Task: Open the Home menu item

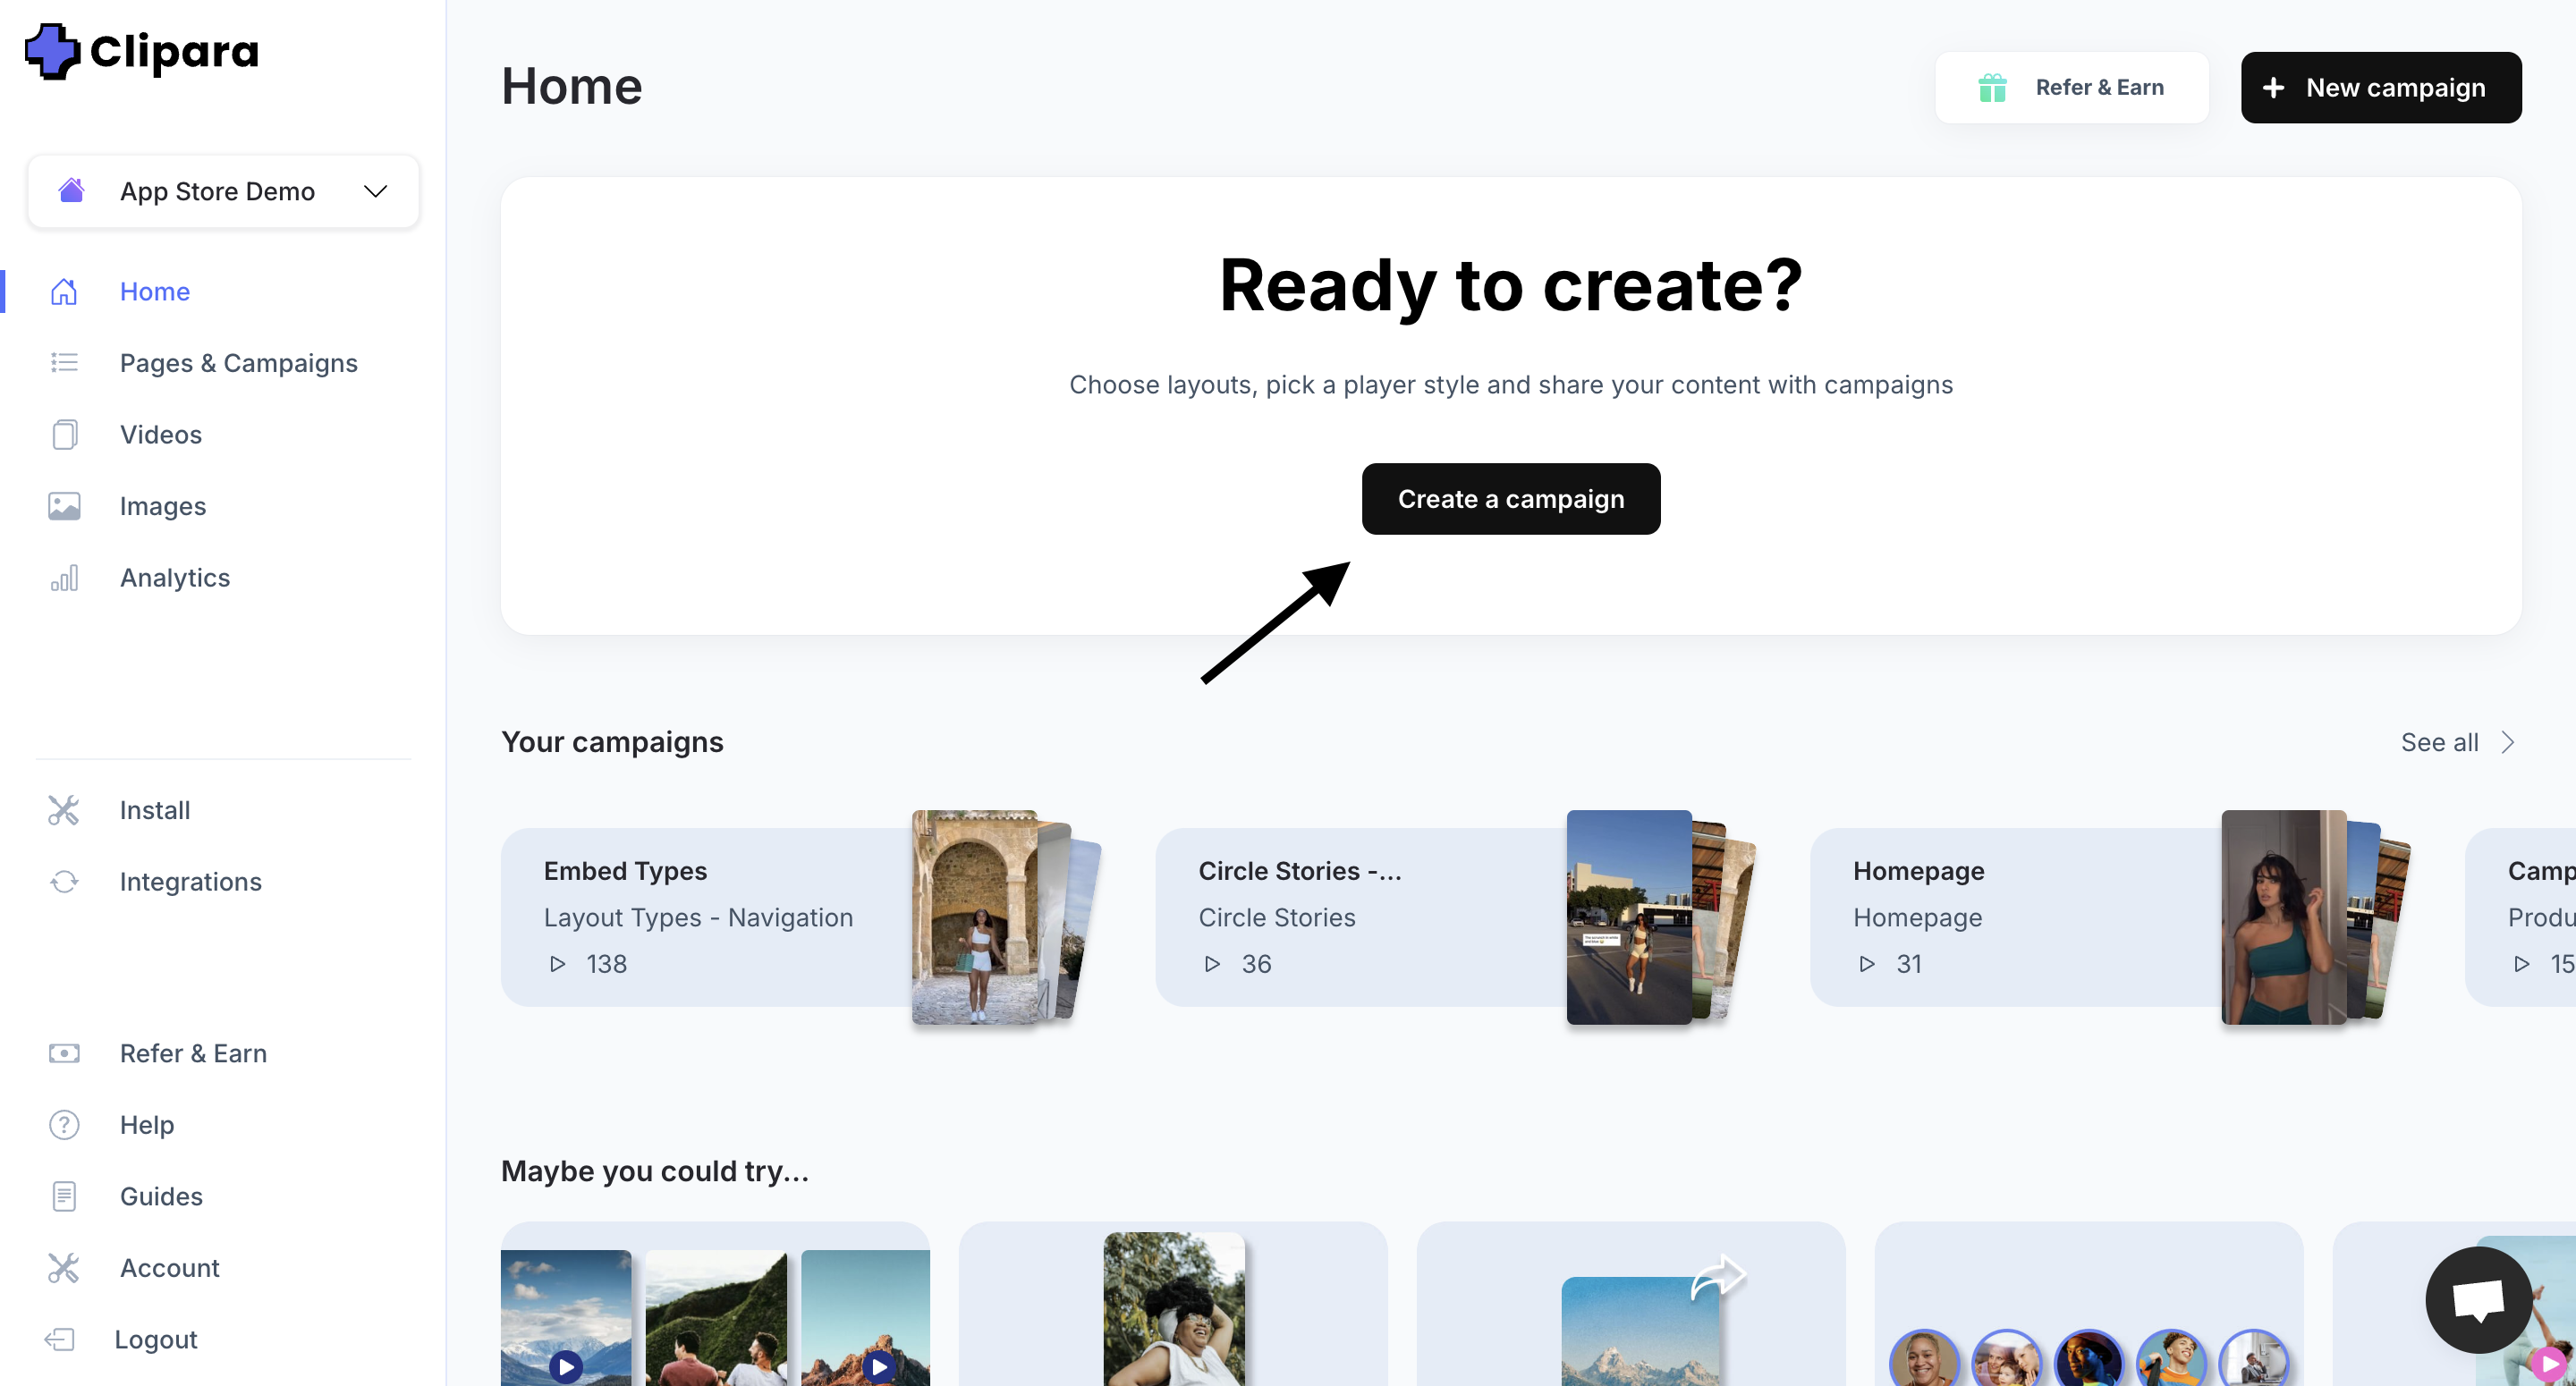Action: click(155, 291)
